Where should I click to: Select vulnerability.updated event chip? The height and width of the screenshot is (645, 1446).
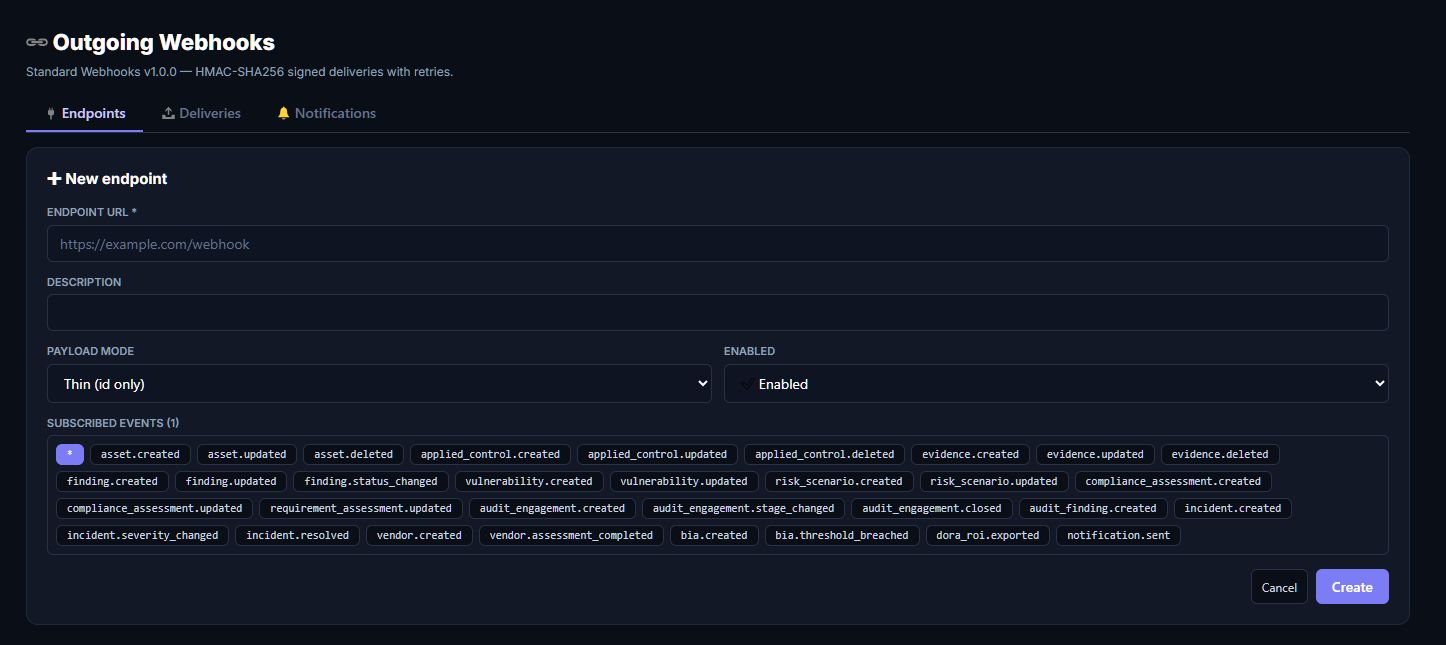tap(683, 481)
